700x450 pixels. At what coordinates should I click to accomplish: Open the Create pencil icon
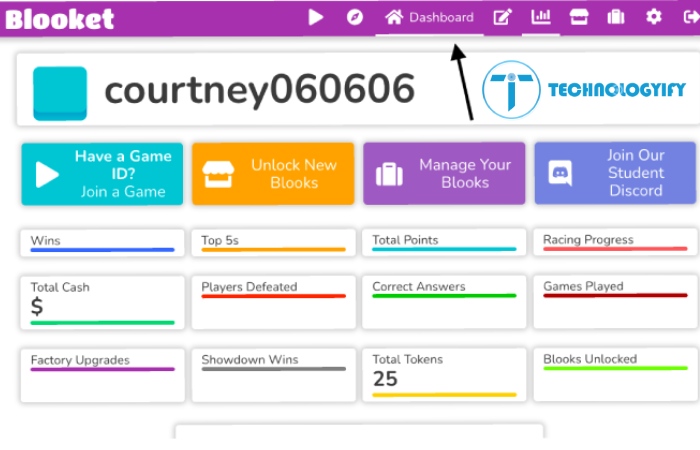coord(502,17)
